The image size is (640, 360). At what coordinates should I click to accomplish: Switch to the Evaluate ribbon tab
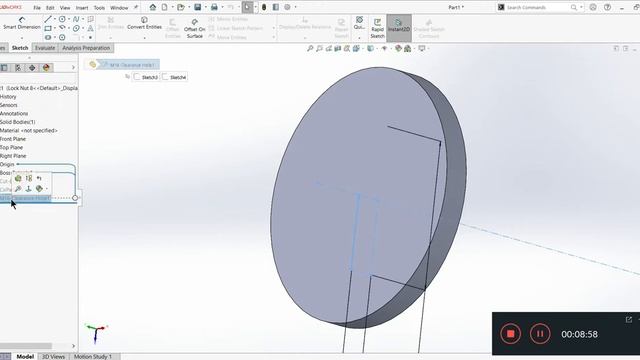pos(45,48)
